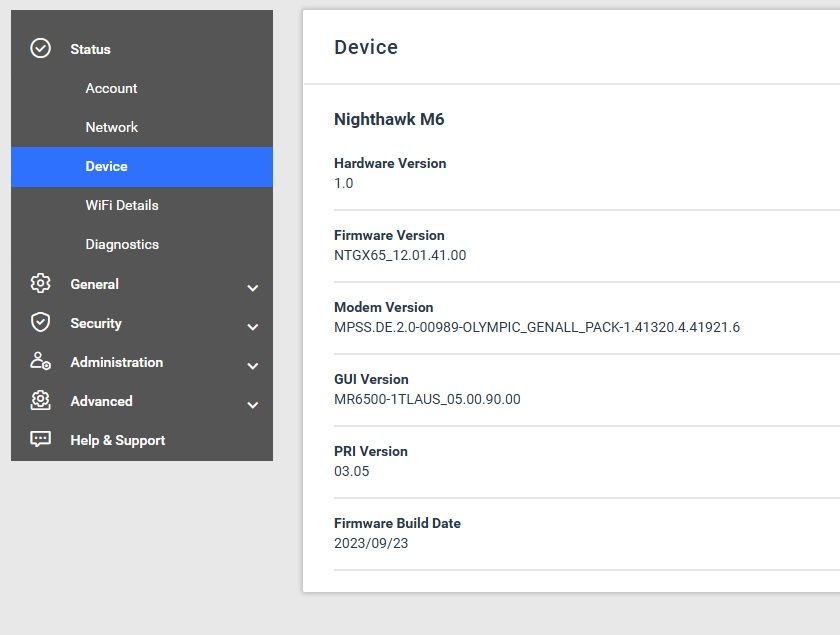Expand the Security section chevron
This screenshot has height=635, width=840.
click(x=253, y=327)
